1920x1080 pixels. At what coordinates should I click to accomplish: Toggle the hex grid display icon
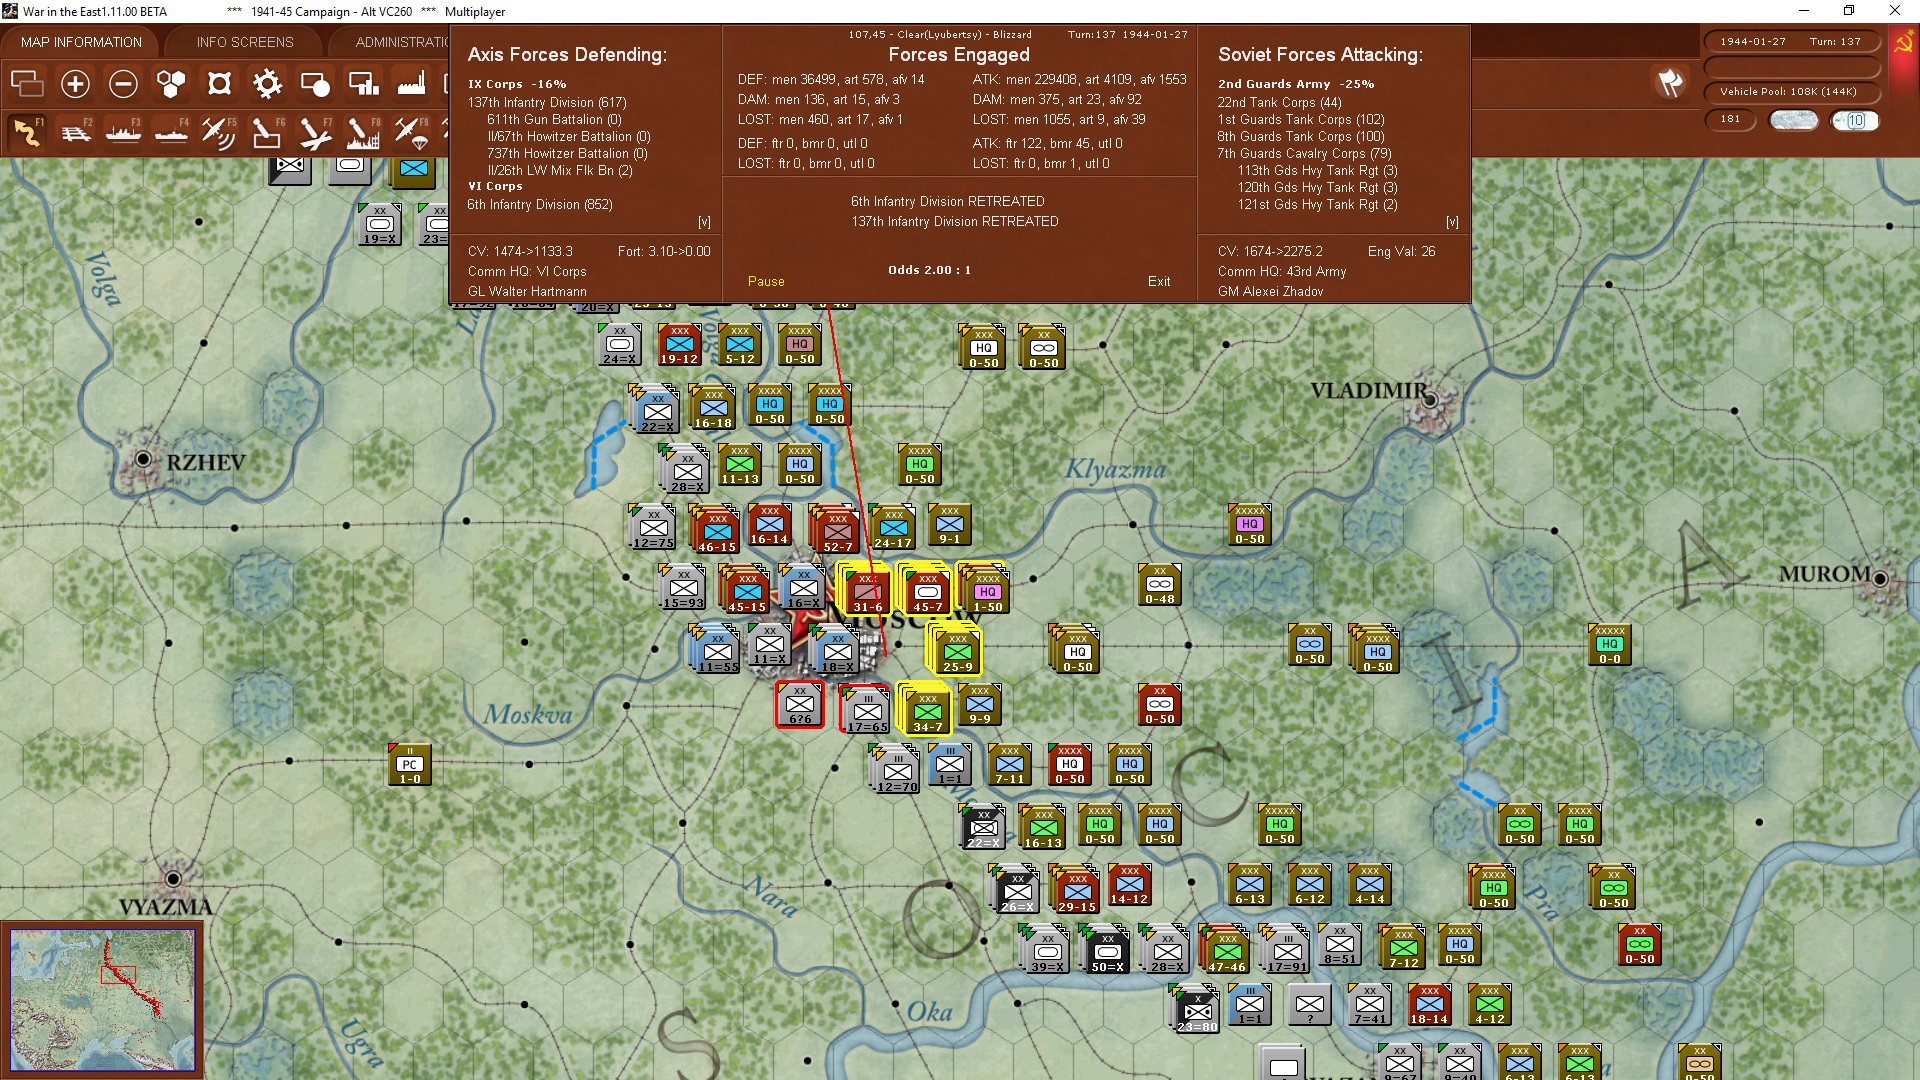click(171, 84)
